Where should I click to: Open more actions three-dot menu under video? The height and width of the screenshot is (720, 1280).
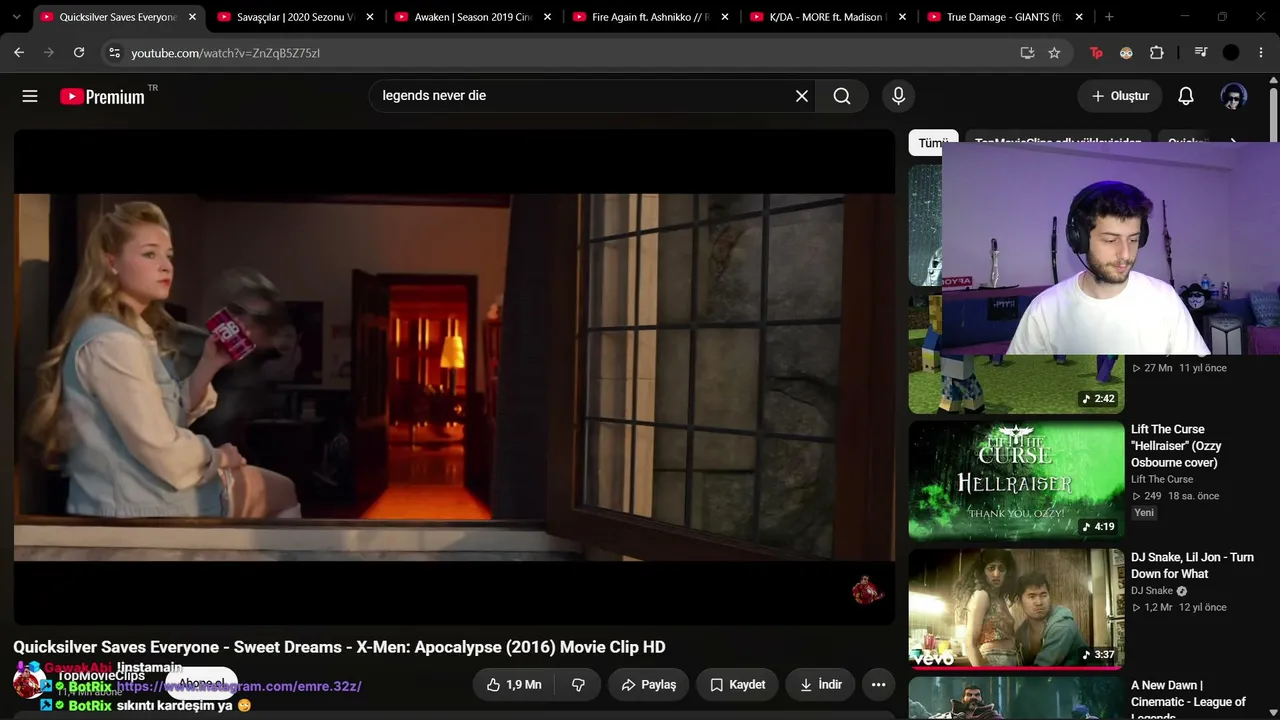[878, 685]
